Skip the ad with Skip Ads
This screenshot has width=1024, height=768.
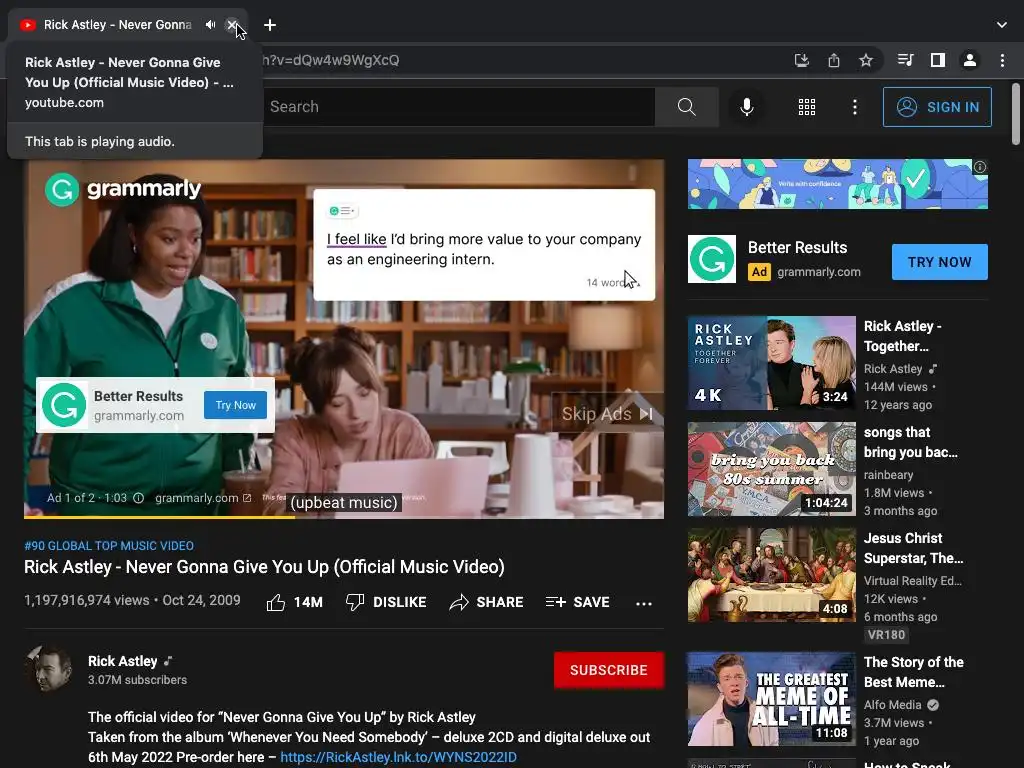607,413
